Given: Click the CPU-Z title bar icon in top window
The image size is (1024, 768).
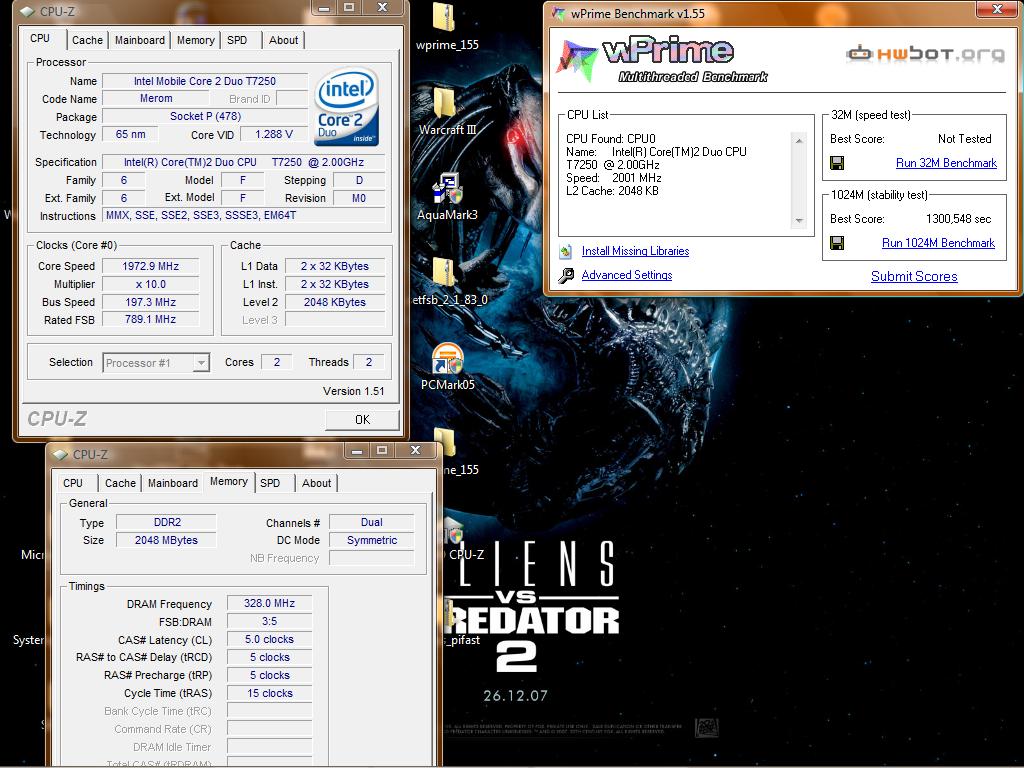Looking at the screenshot, I should click(27, 11).
